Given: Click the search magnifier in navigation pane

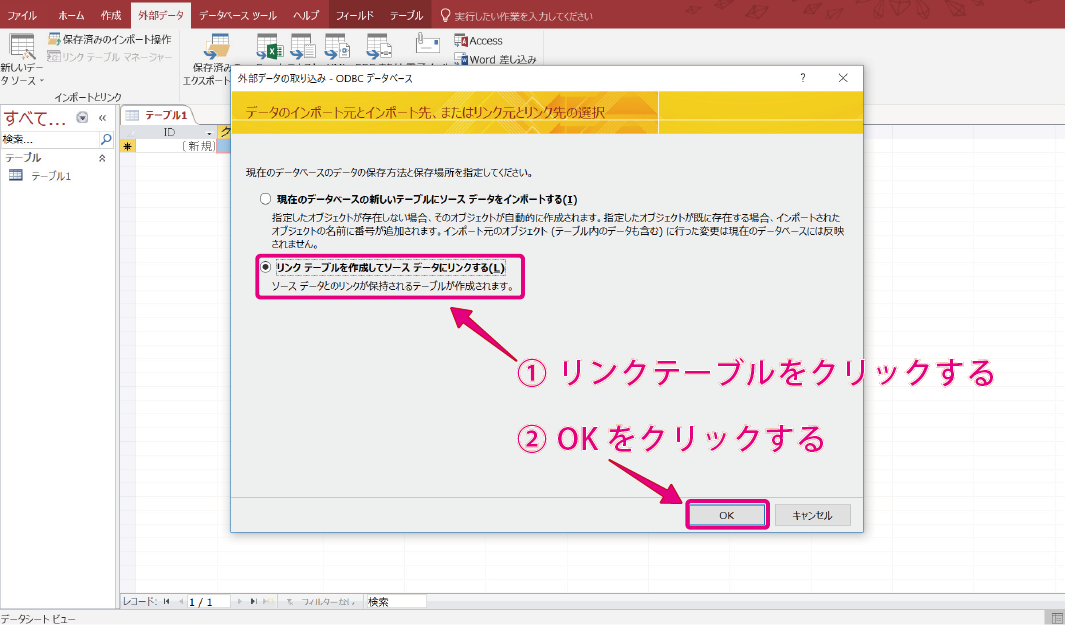Looking at the screenshot, I should tap(106, 140).
